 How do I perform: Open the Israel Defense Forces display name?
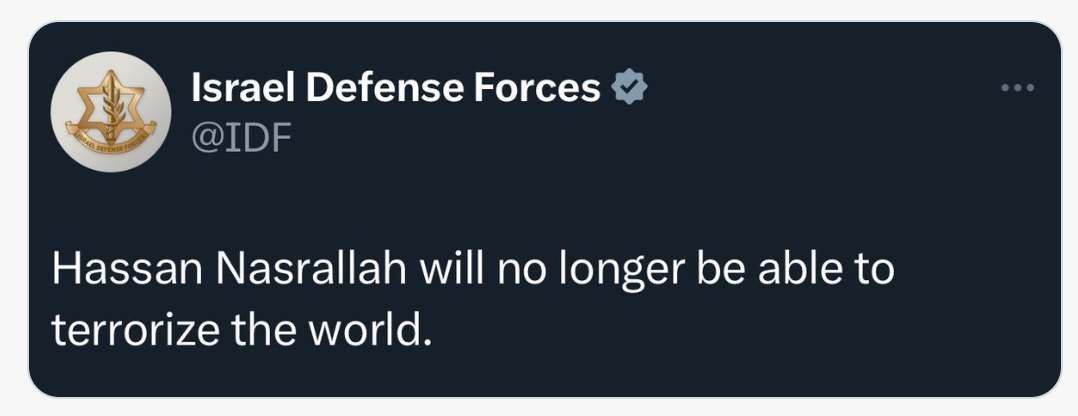[x=395, y=88]
